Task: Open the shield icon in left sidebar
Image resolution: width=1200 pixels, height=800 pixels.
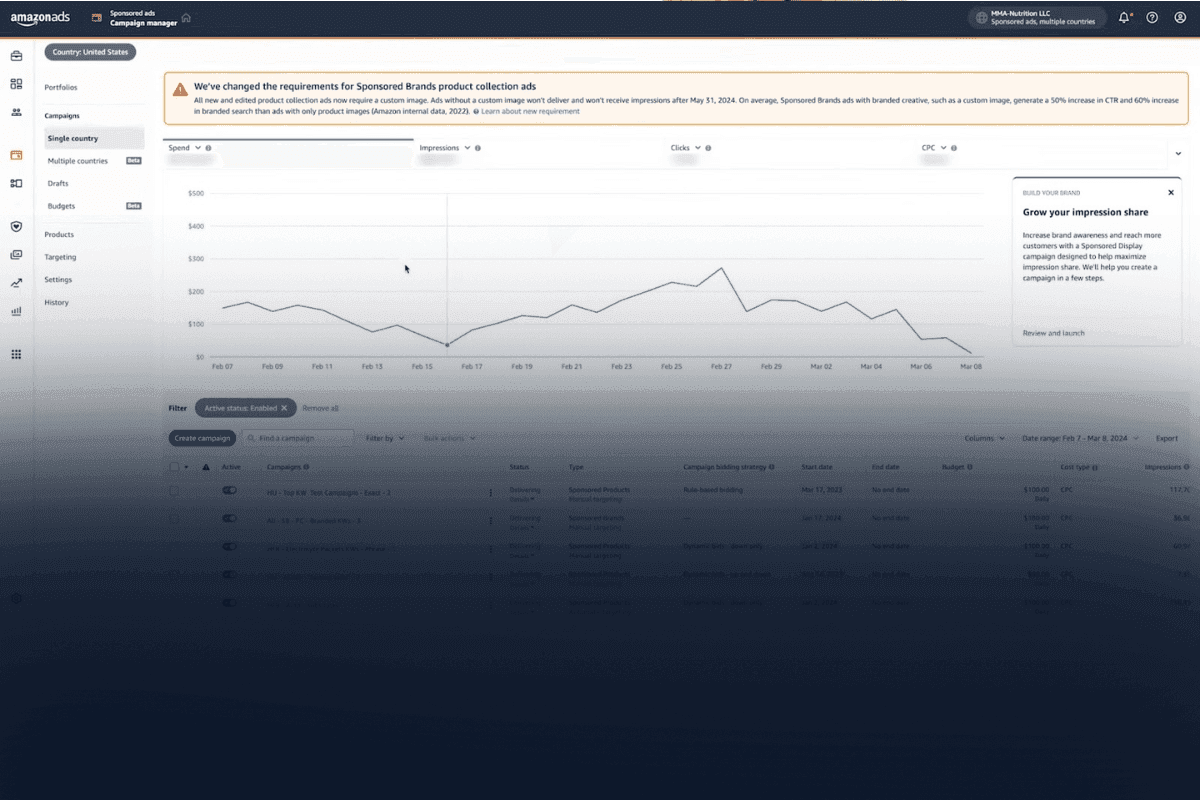Action: click(16, 227)
